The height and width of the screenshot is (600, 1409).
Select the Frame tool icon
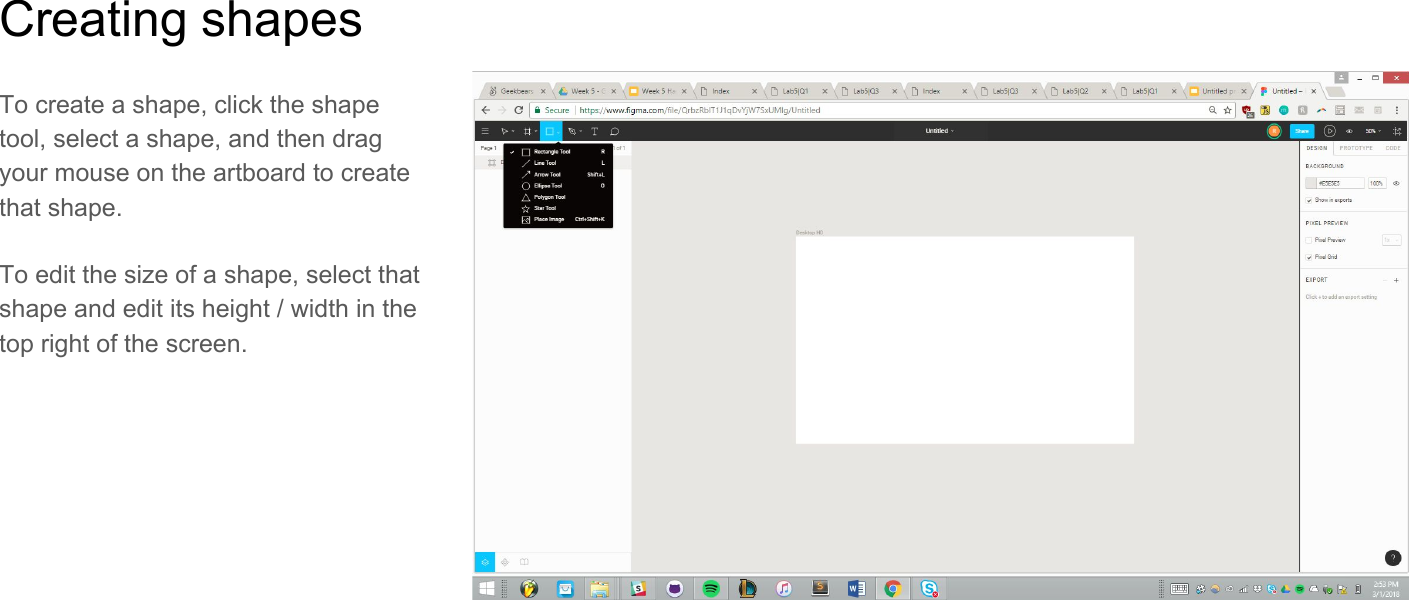coord(527,131)
